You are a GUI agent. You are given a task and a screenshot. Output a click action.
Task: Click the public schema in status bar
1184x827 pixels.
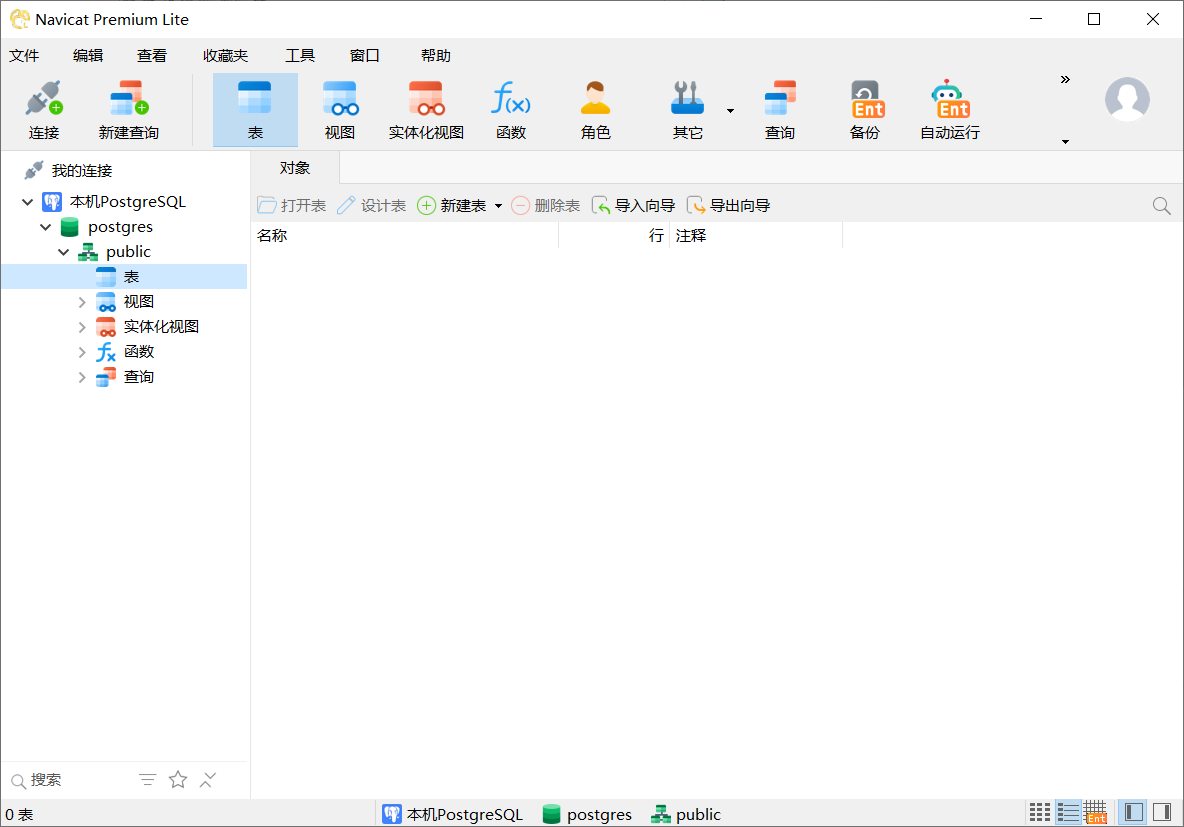click(686, 814)
